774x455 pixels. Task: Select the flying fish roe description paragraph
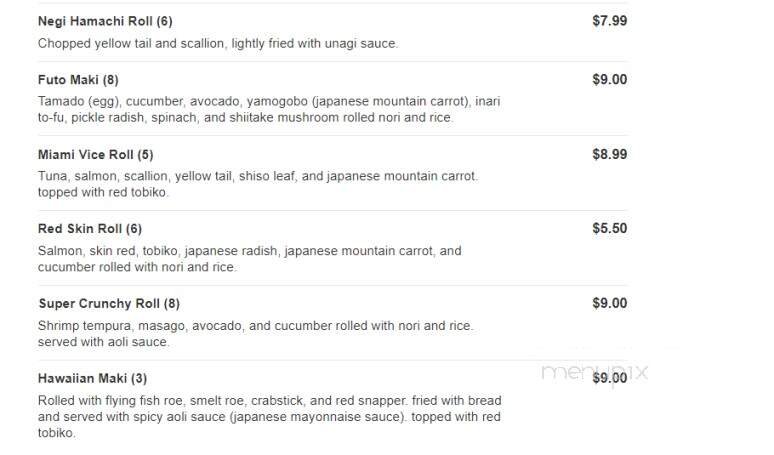tap(269, 416)
